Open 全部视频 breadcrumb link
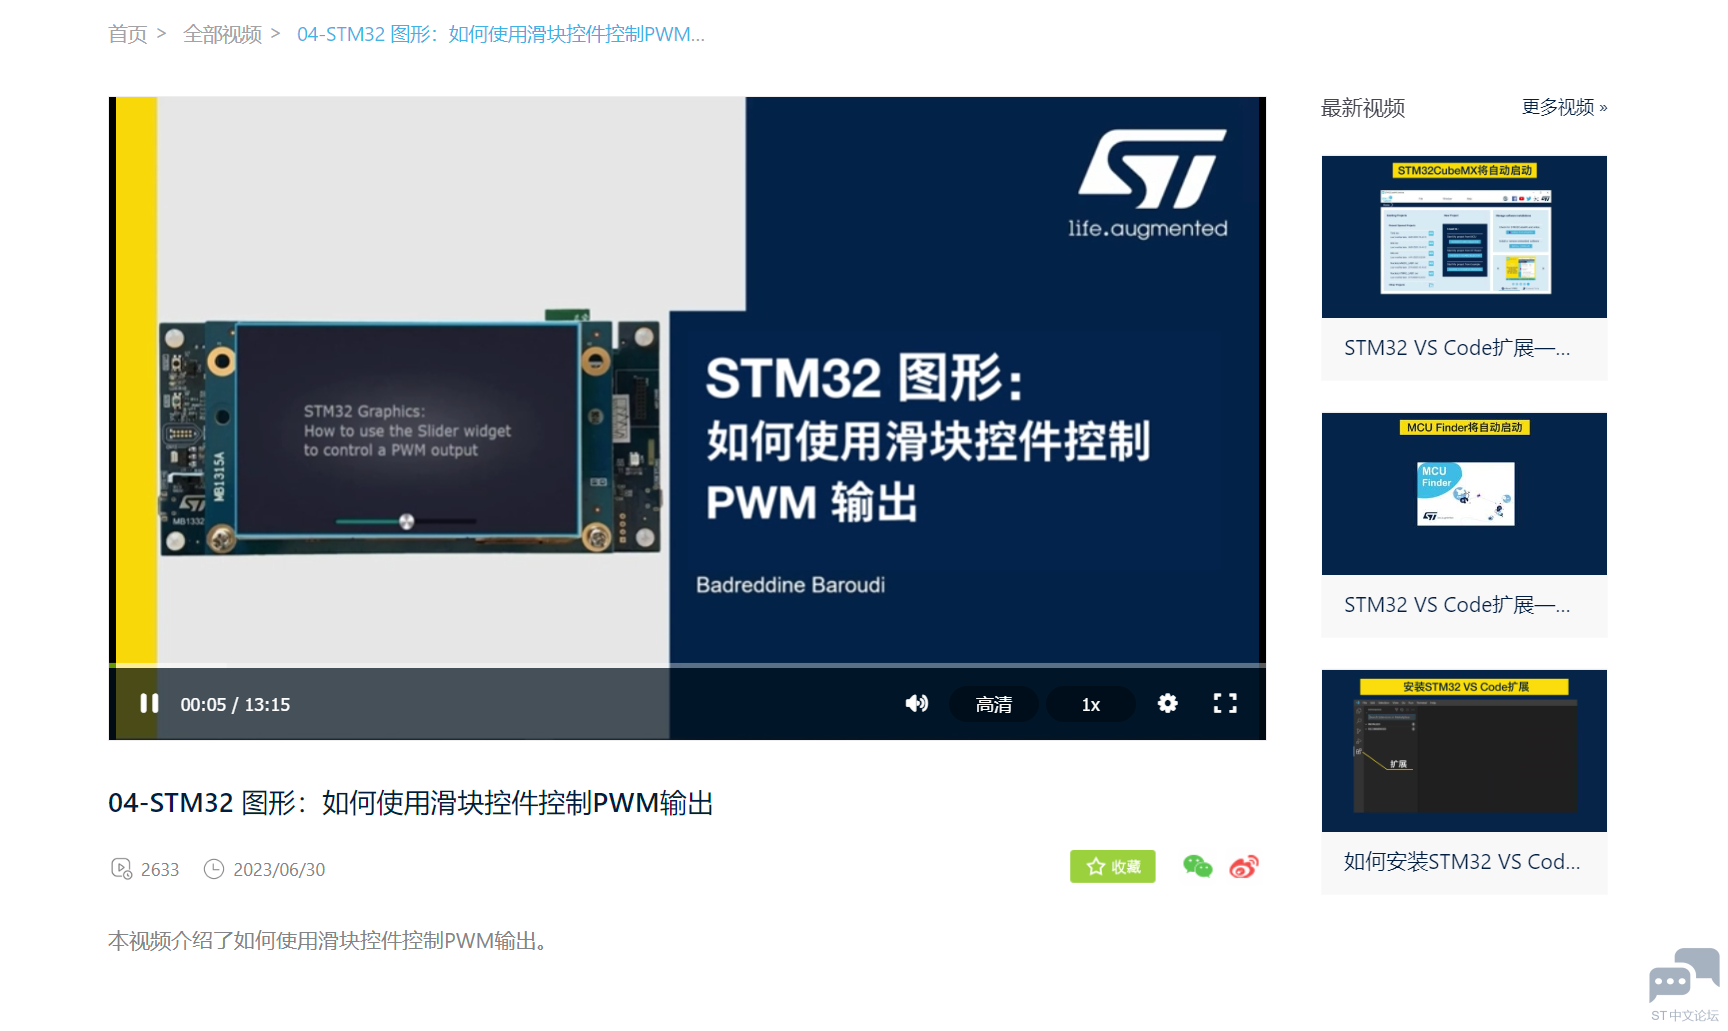Viewport: 1728px width, 1031px height. tap(222, 34)
